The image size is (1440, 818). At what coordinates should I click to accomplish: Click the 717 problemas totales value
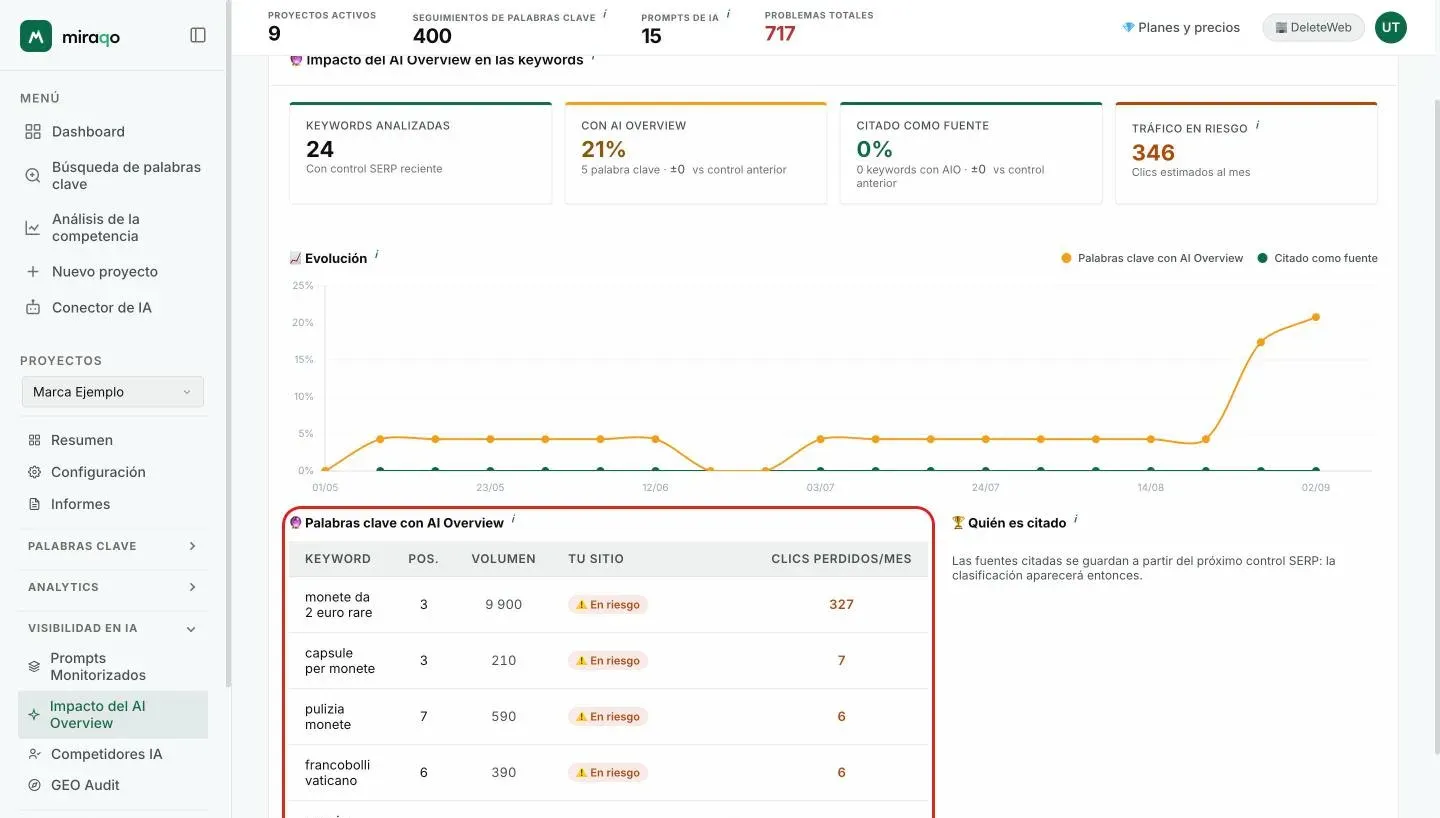780,34
